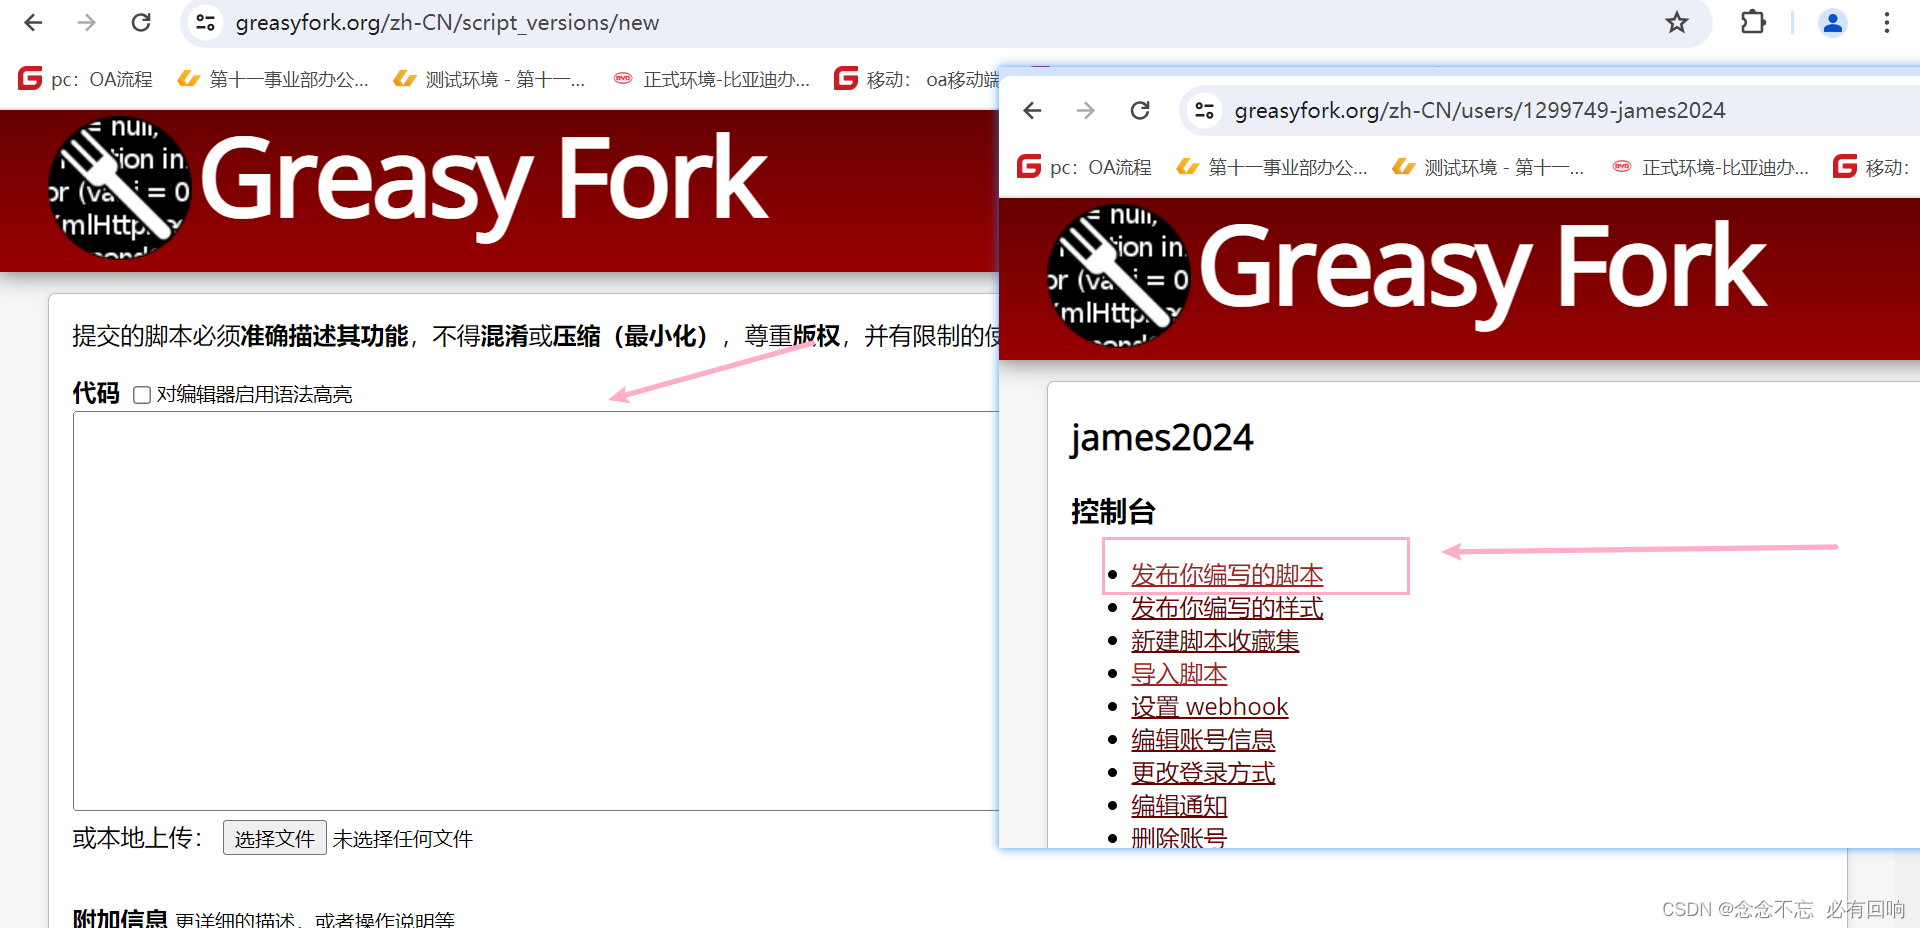Open '正式环境-比亚迪办...' bookmark in right window
1920x928 pixels.
click(x=1710, y=167)
